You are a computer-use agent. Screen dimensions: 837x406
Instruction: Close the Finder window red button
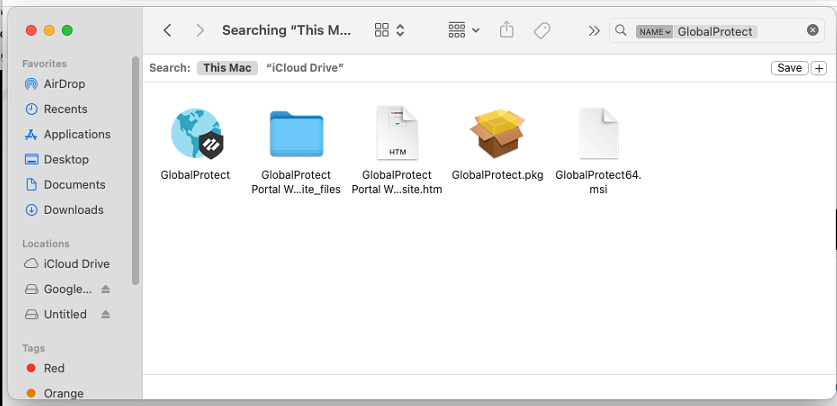click(x=31, y=30)
